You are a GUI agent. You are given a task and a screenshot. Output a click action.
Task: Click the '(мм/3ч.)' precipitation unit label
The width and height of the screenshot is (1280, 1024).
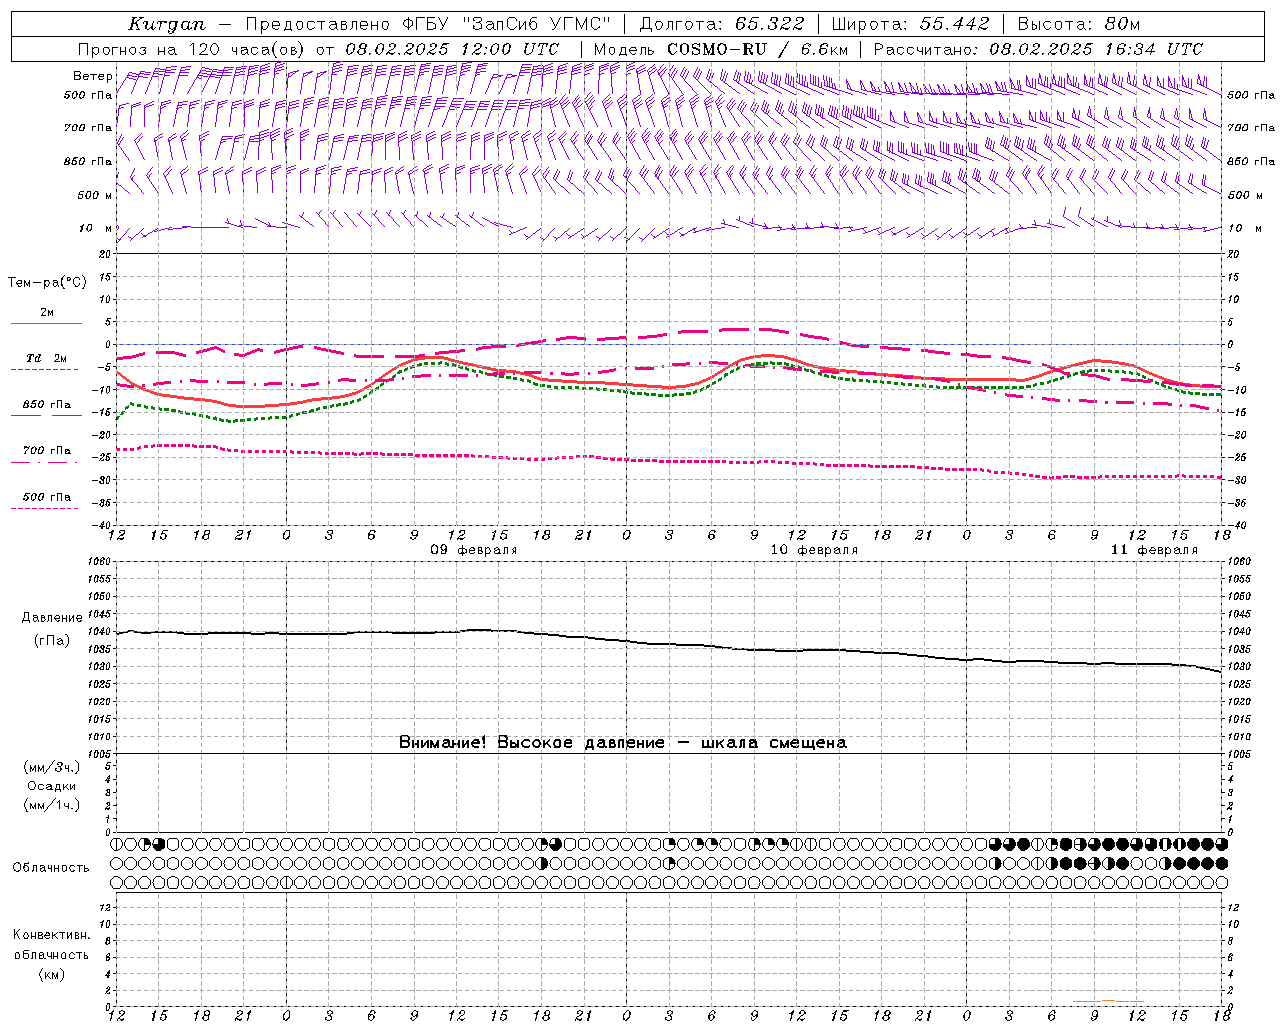(x=52, y=768)
